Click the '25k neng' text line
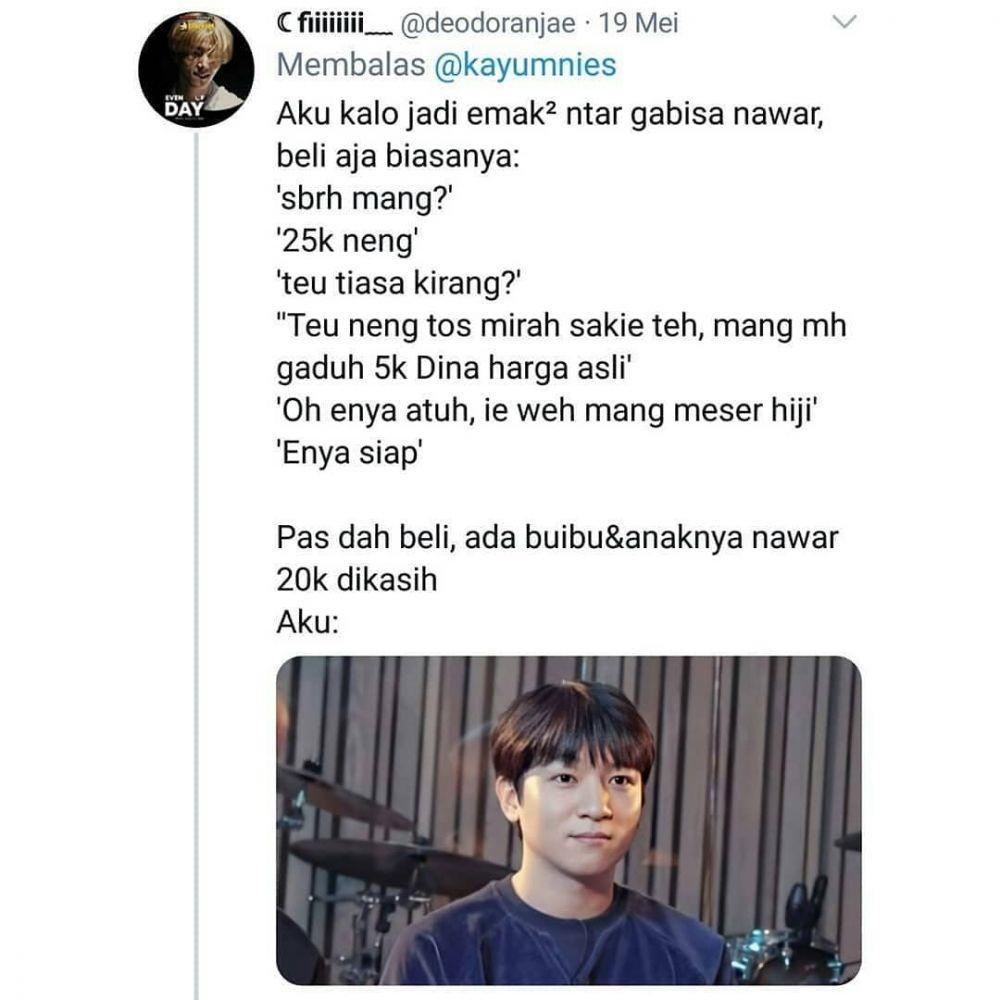The height and width of the screenshot is (1000, 1000). 348,242
